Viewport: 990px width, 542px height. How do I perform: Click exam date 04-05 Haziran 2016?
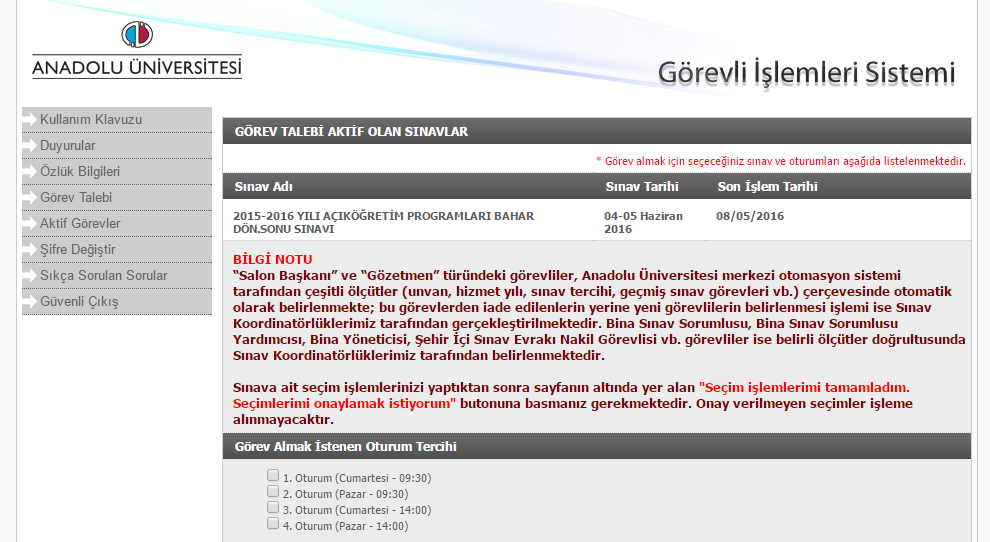[x=643, y=222]
